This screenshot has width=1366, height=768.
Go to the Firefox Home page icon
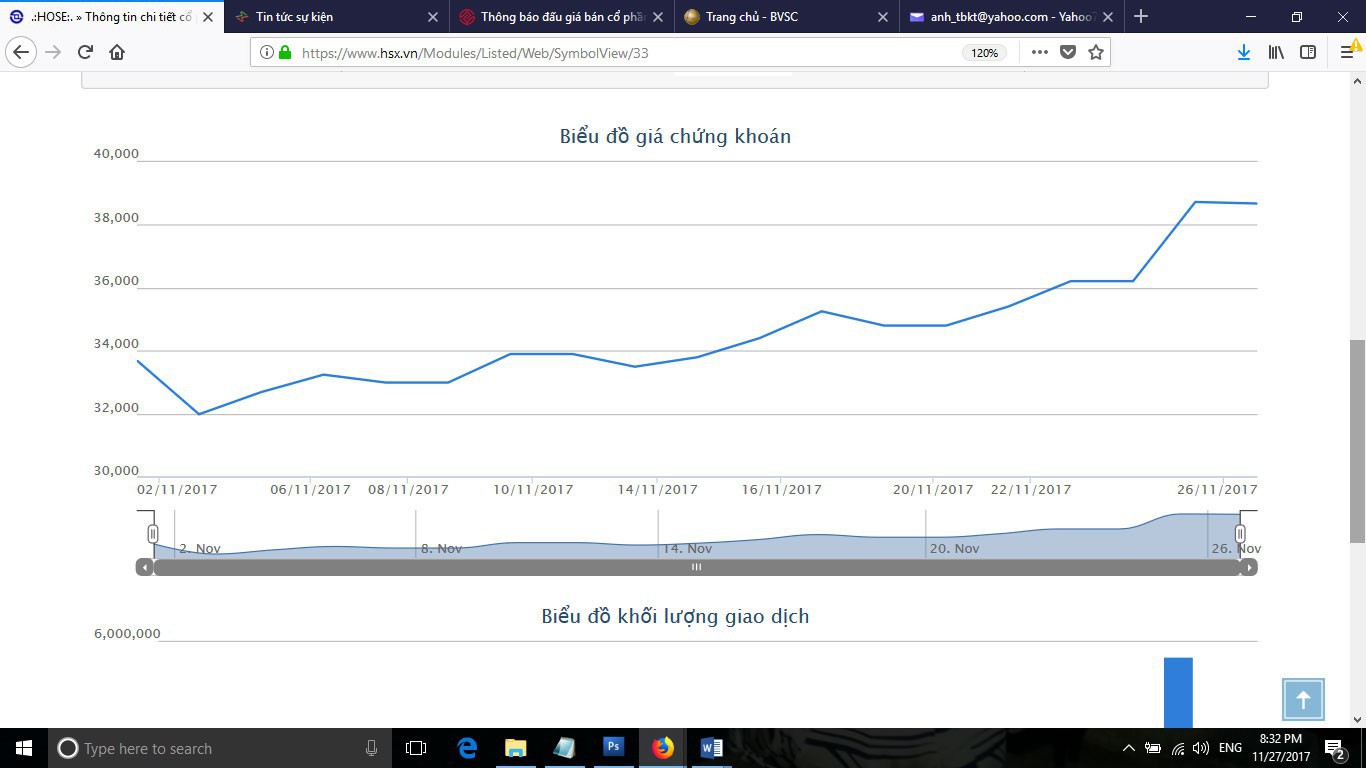tap(117, 53)
